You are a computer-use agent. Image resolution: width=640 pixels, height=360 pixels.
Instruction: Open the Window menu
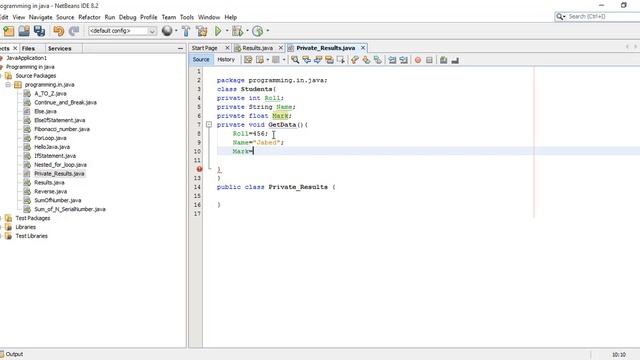coord(209,17)
